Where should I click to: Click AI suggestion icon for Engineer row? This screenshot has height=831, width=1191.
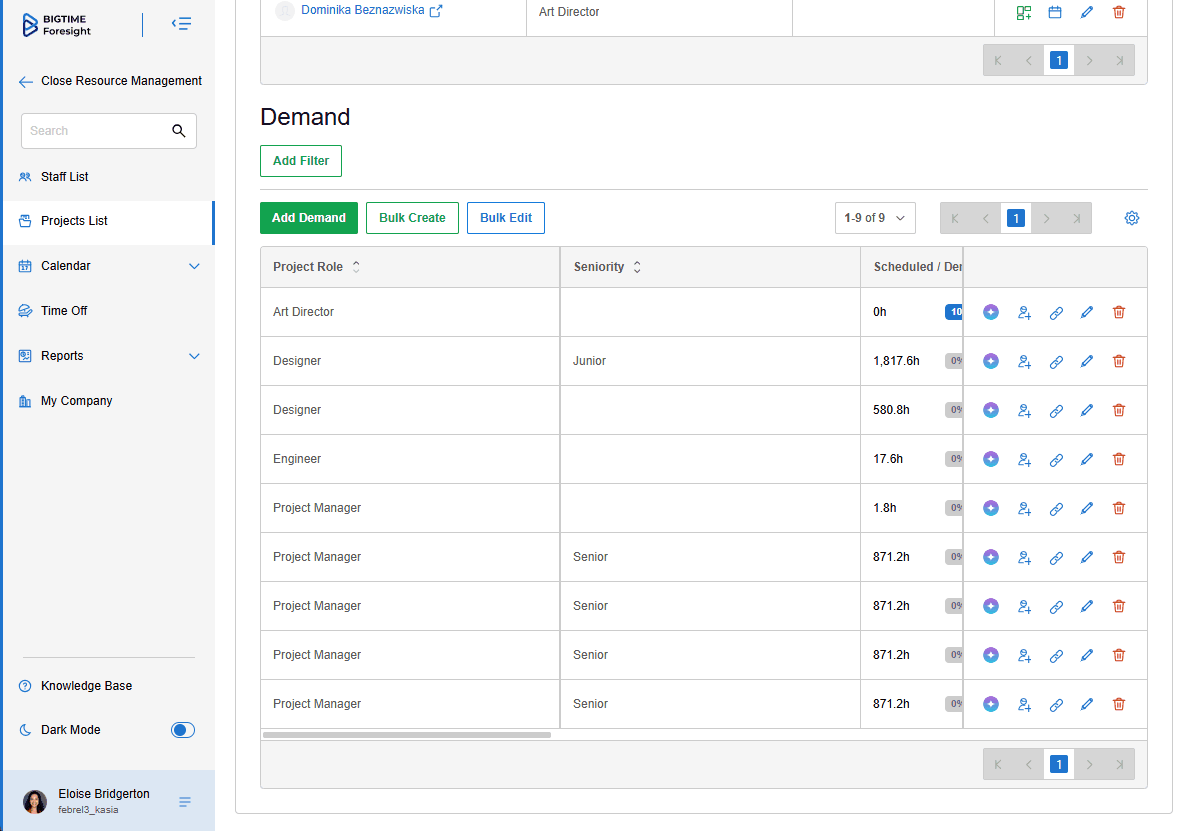(x=990, y=459)
